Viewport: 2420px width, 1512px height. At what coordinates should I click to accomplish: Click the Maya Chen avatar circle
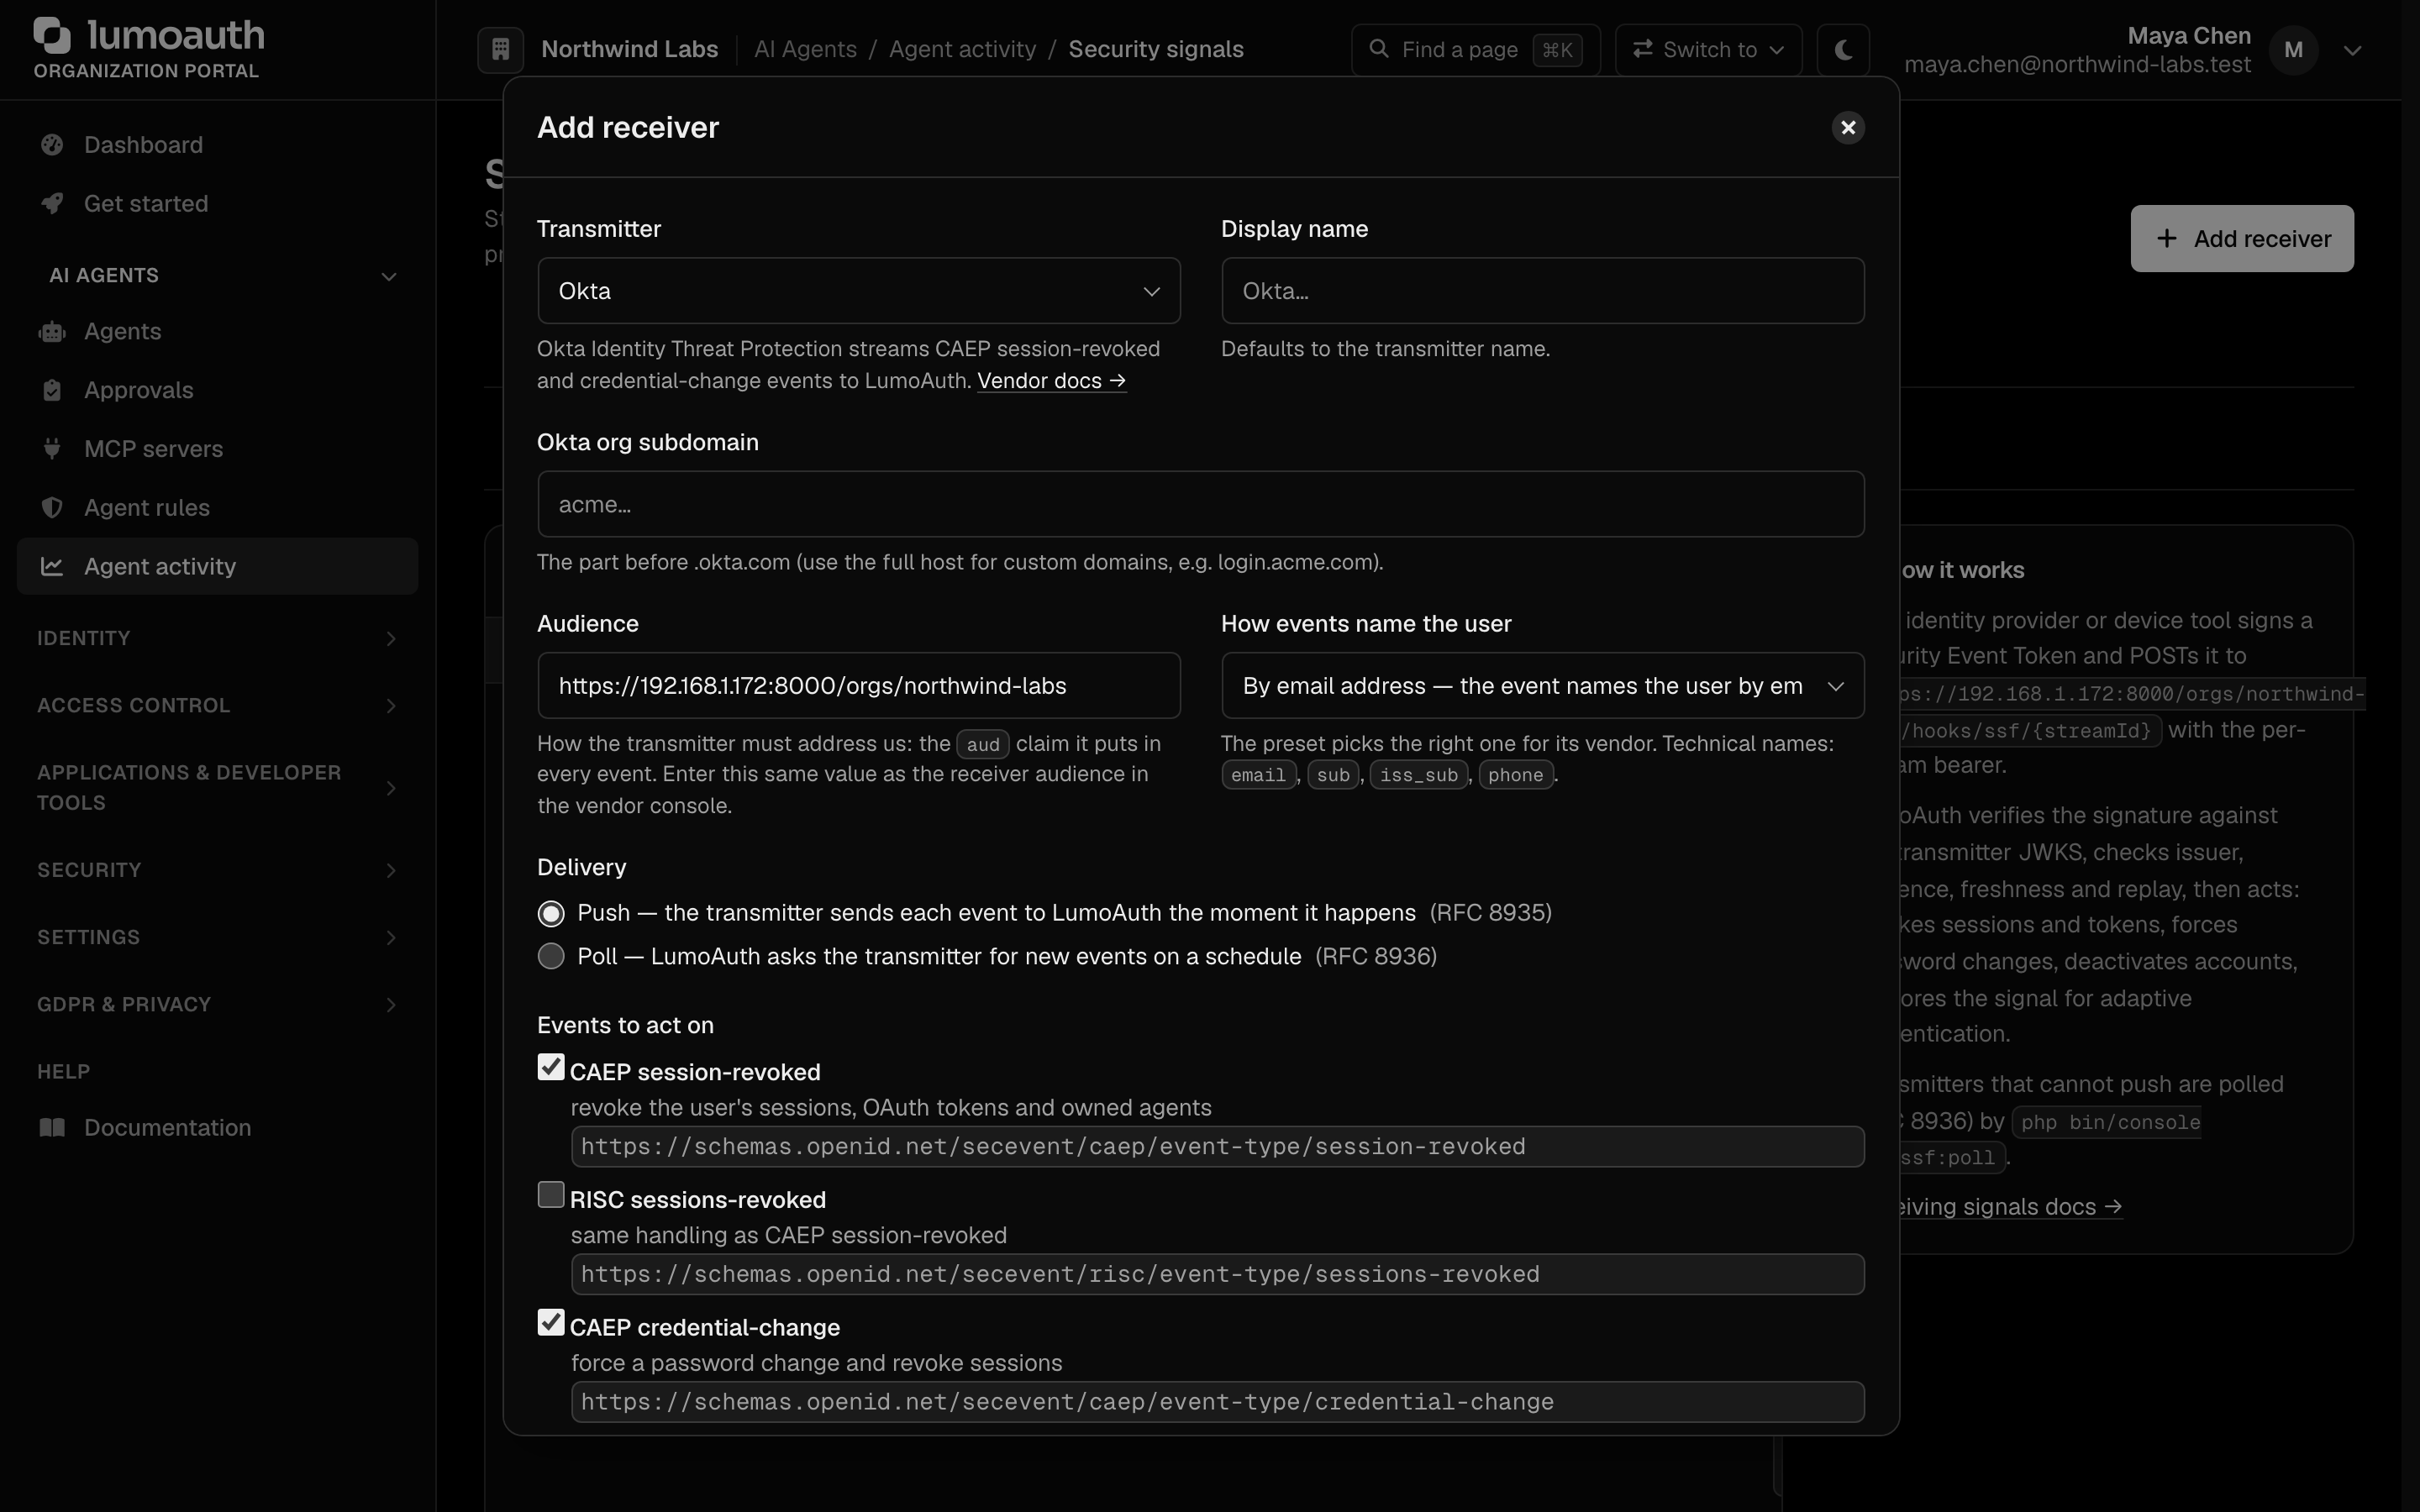coord(2294,50)
